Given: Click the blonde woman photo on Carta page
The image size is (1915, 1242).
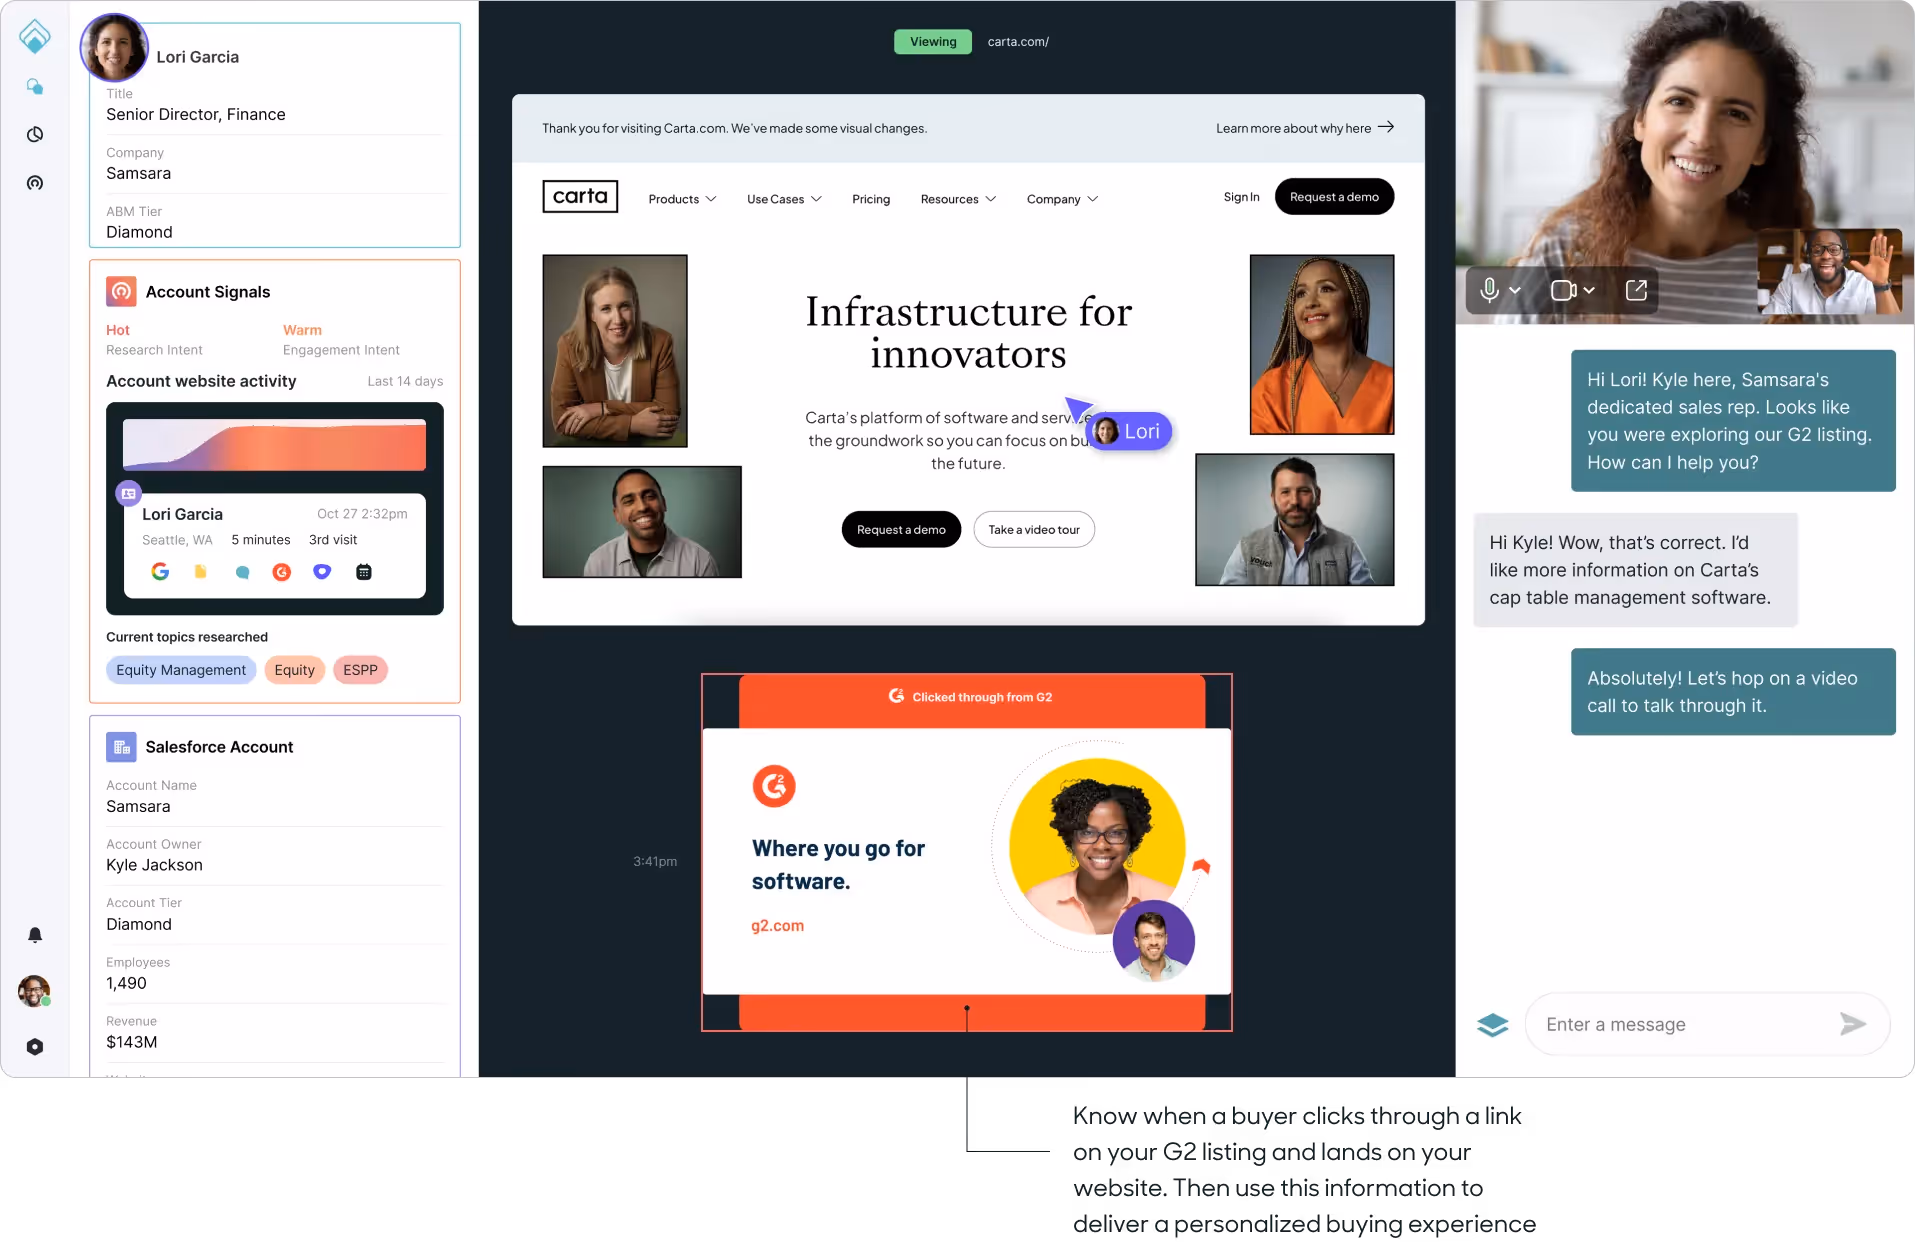Looking at the screenshot, I should coord(615,350).
